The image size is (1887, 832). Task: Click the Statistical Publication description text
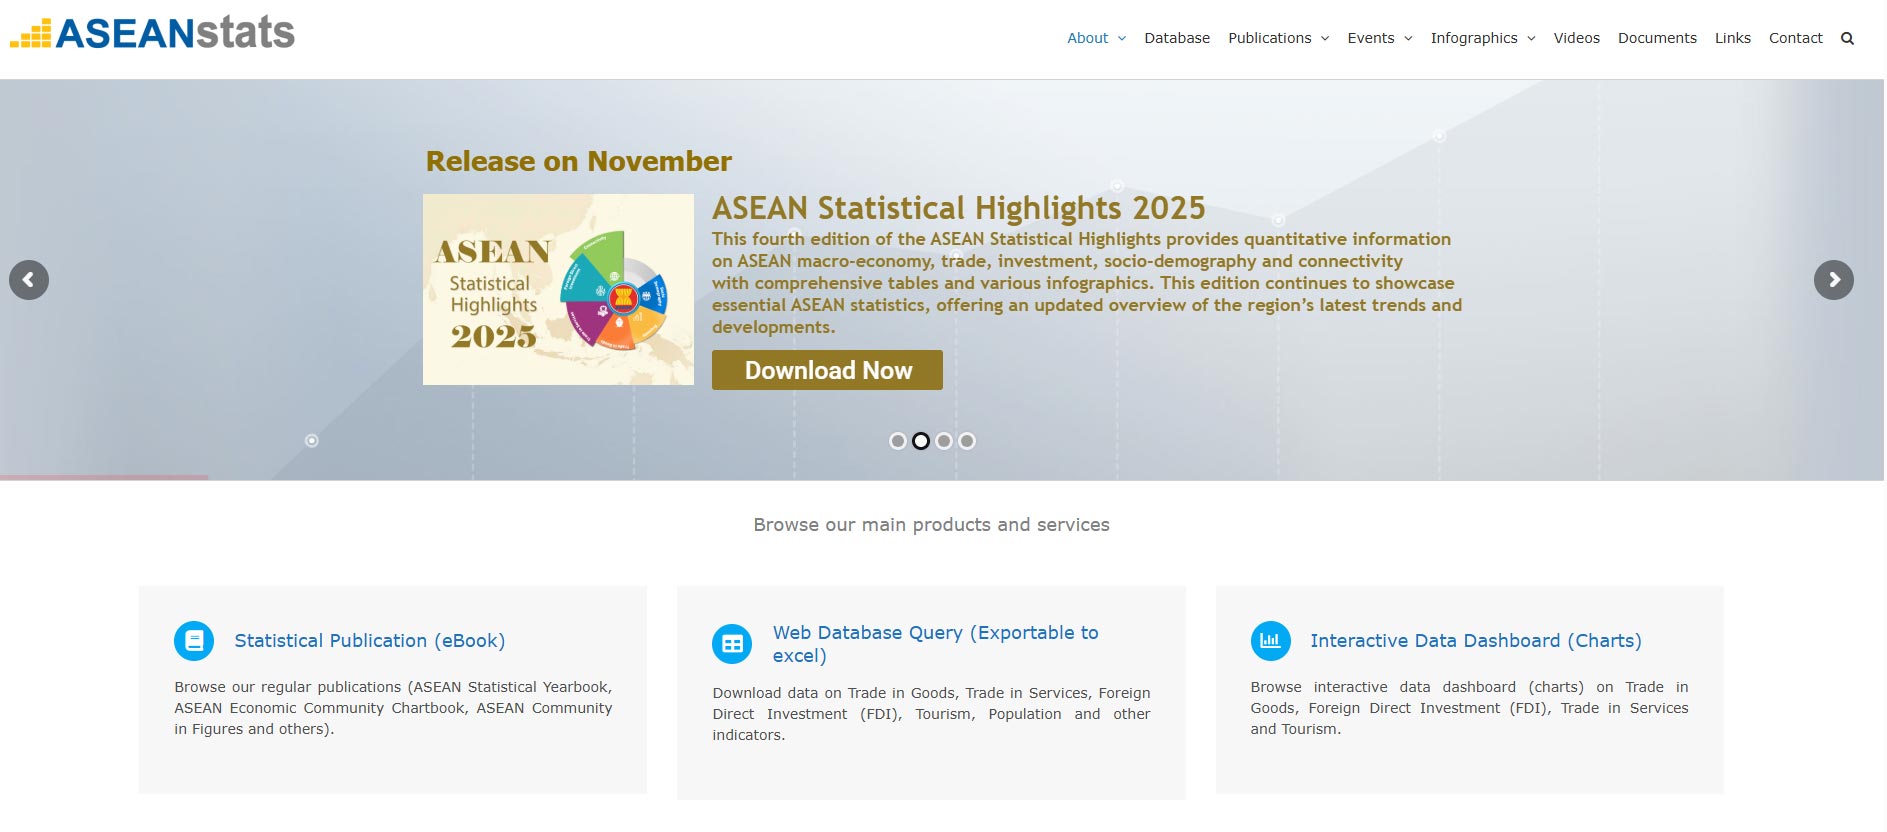(393, 708)
